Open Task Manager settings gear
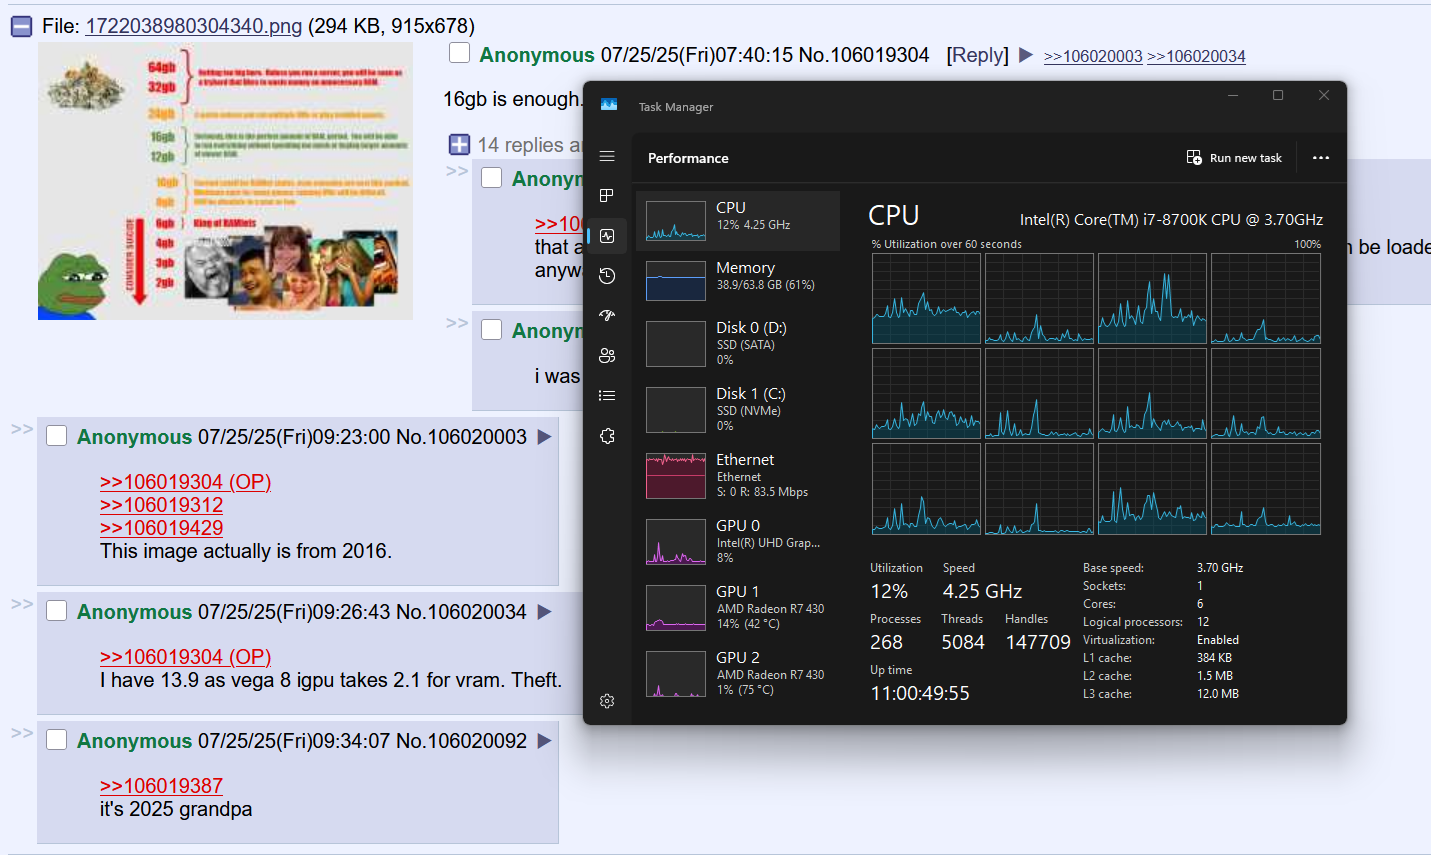Screen dimensions: 1431x855 click(607, 701)
